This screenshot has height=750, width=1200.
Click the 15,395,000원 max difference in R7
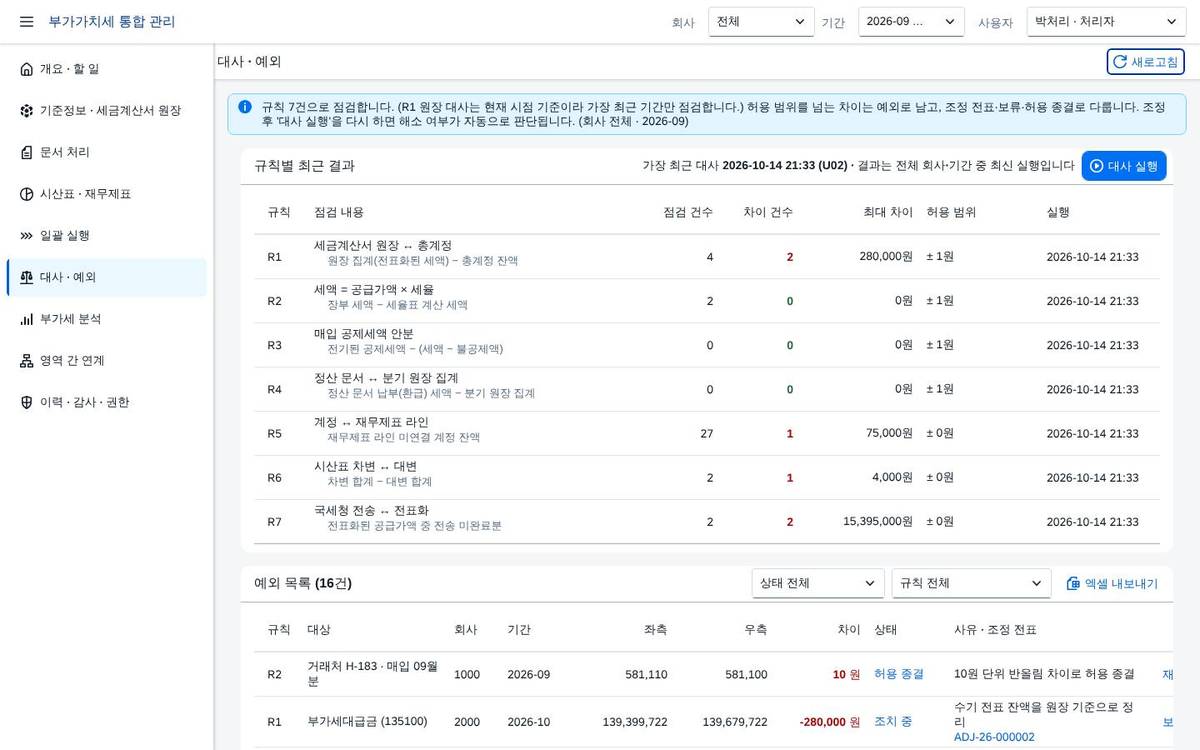click(x=878, y=521)
